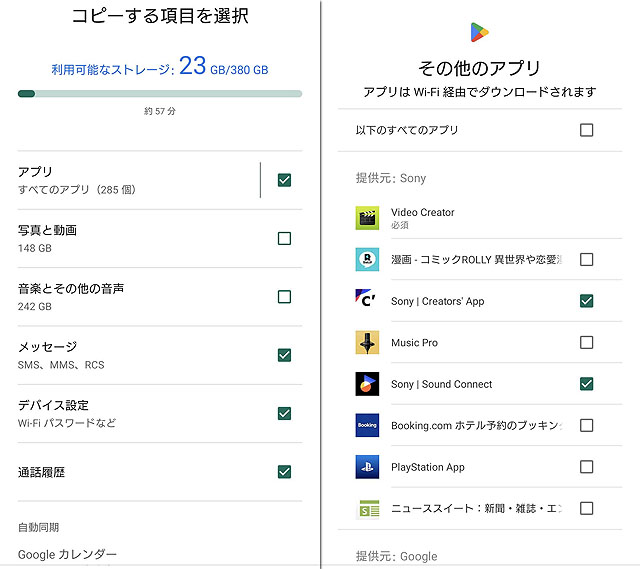Click the 242 GB size value
640x569 pixels.
(35, 307)
